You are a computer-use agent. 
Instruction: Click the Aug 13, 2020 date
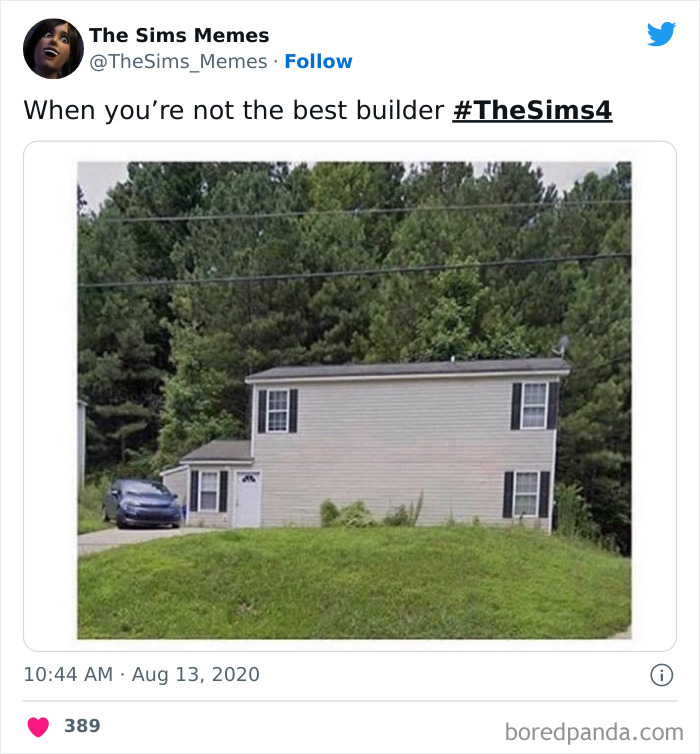pos(196,674)
